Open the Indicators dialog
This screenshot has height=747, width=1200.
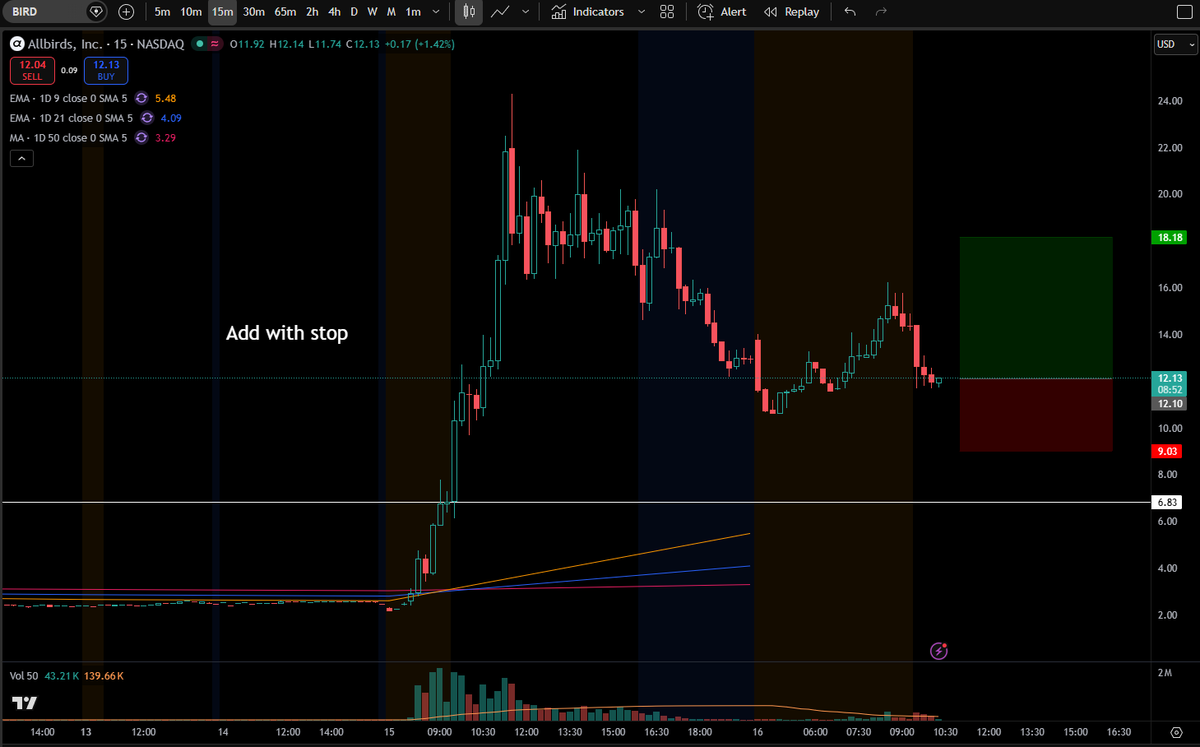pos(588,12)
